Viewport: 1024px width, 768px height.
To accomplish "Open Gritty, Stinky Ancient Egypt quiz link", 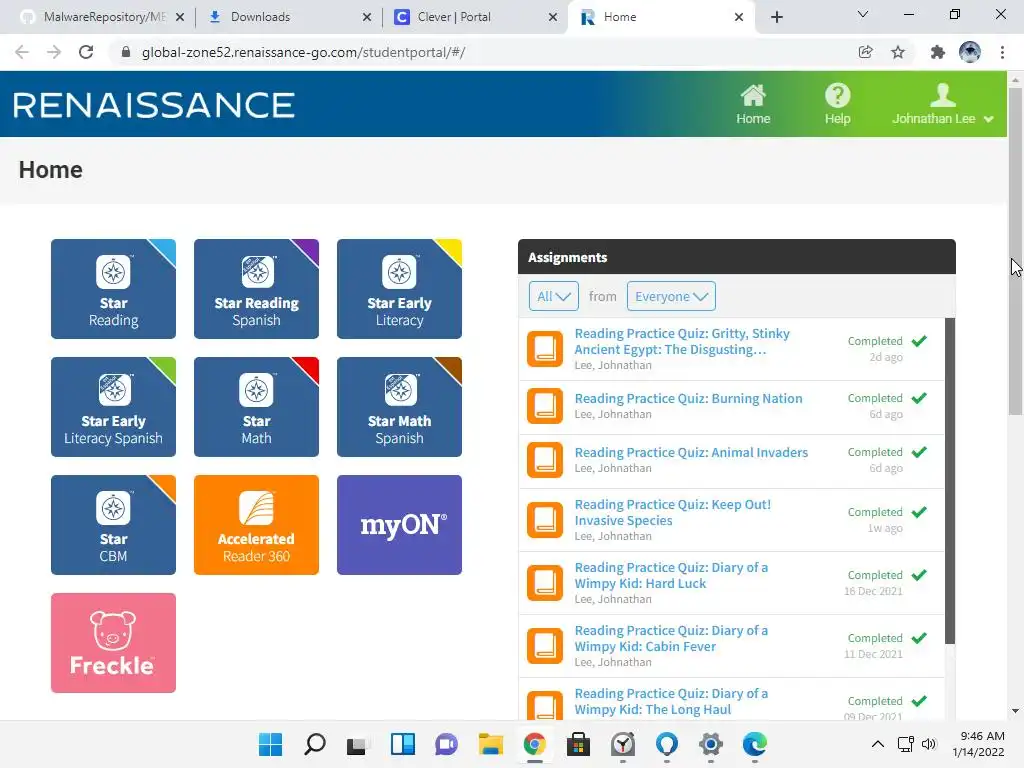I will [682, 342].
